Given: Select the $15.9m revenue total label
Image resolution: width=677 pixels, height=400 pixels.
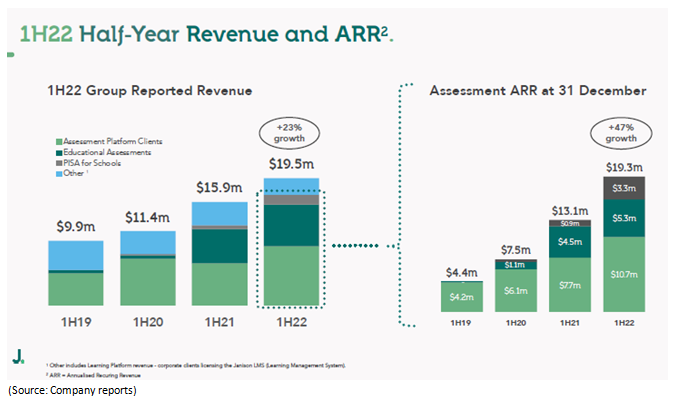Looking at the screenshot, I should (219, 188).
